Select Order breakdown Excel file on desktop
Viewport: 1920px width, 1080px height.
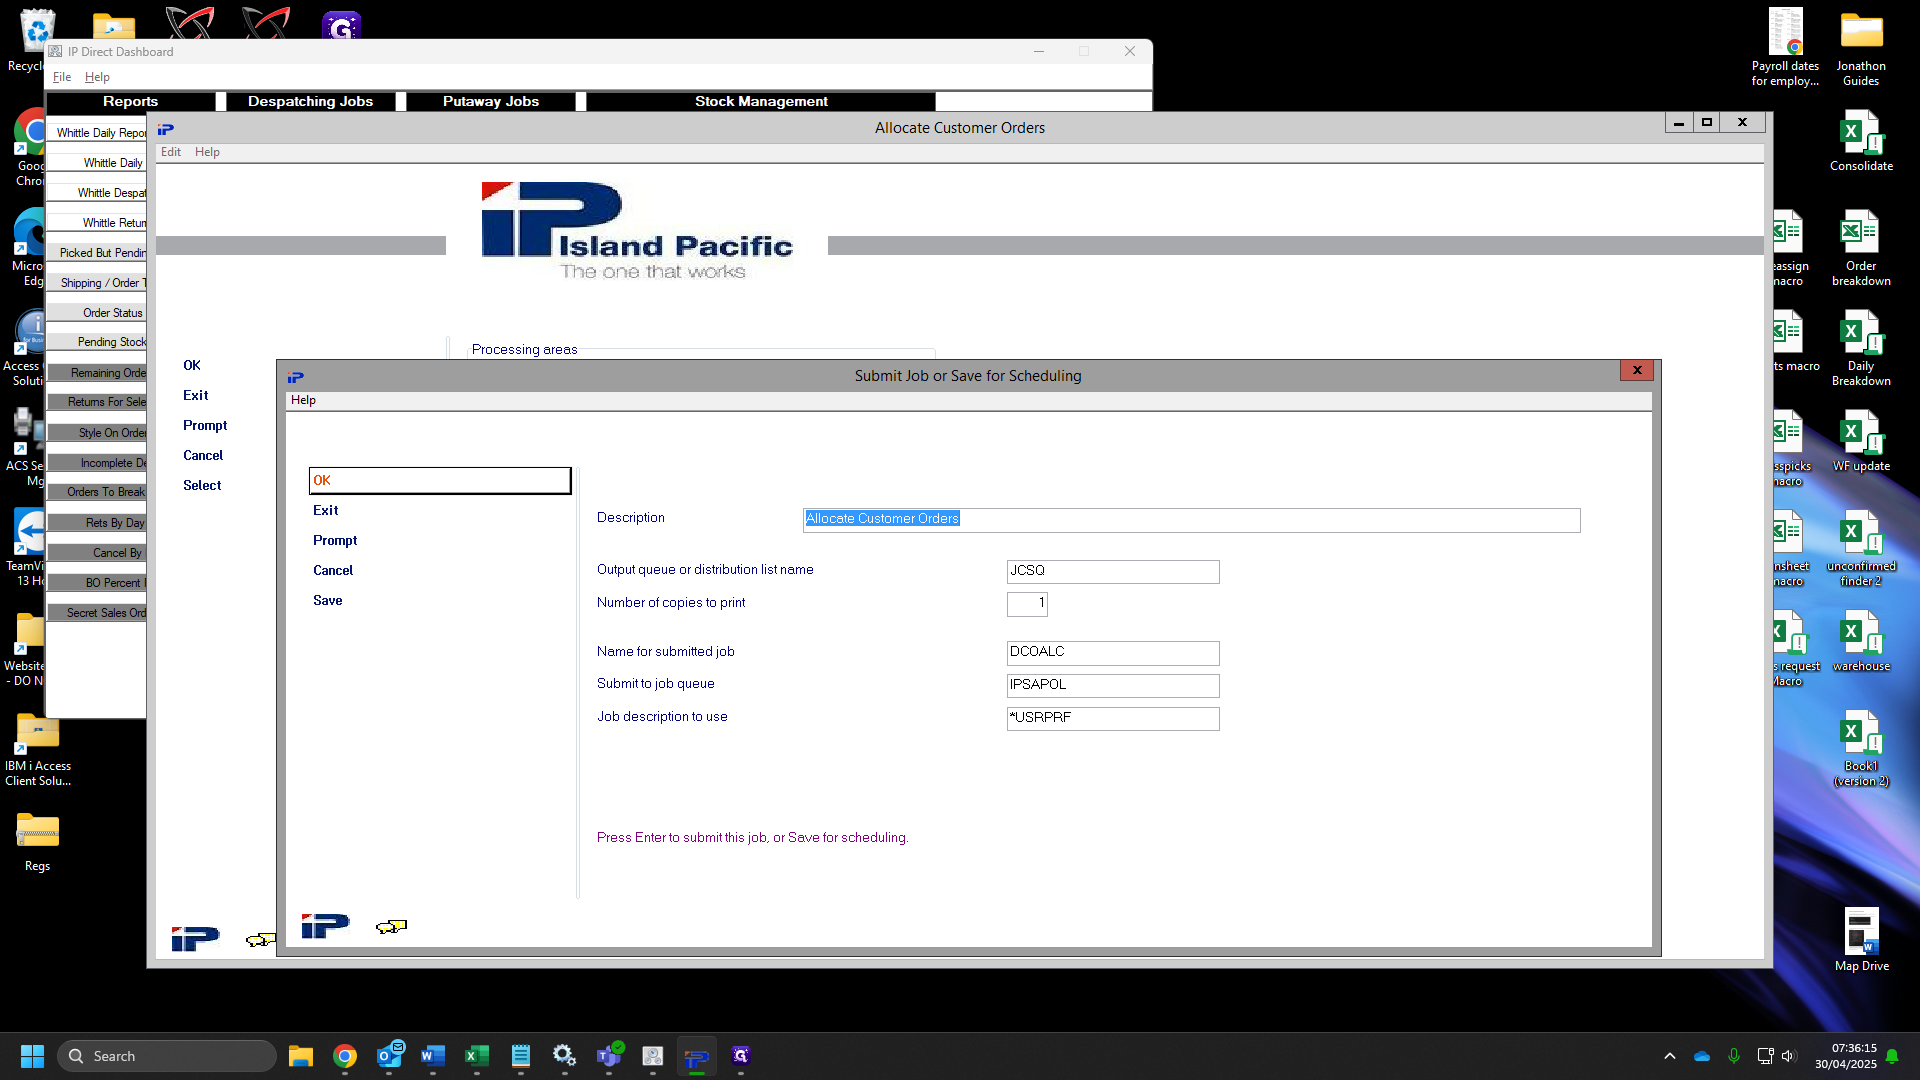1861,248
